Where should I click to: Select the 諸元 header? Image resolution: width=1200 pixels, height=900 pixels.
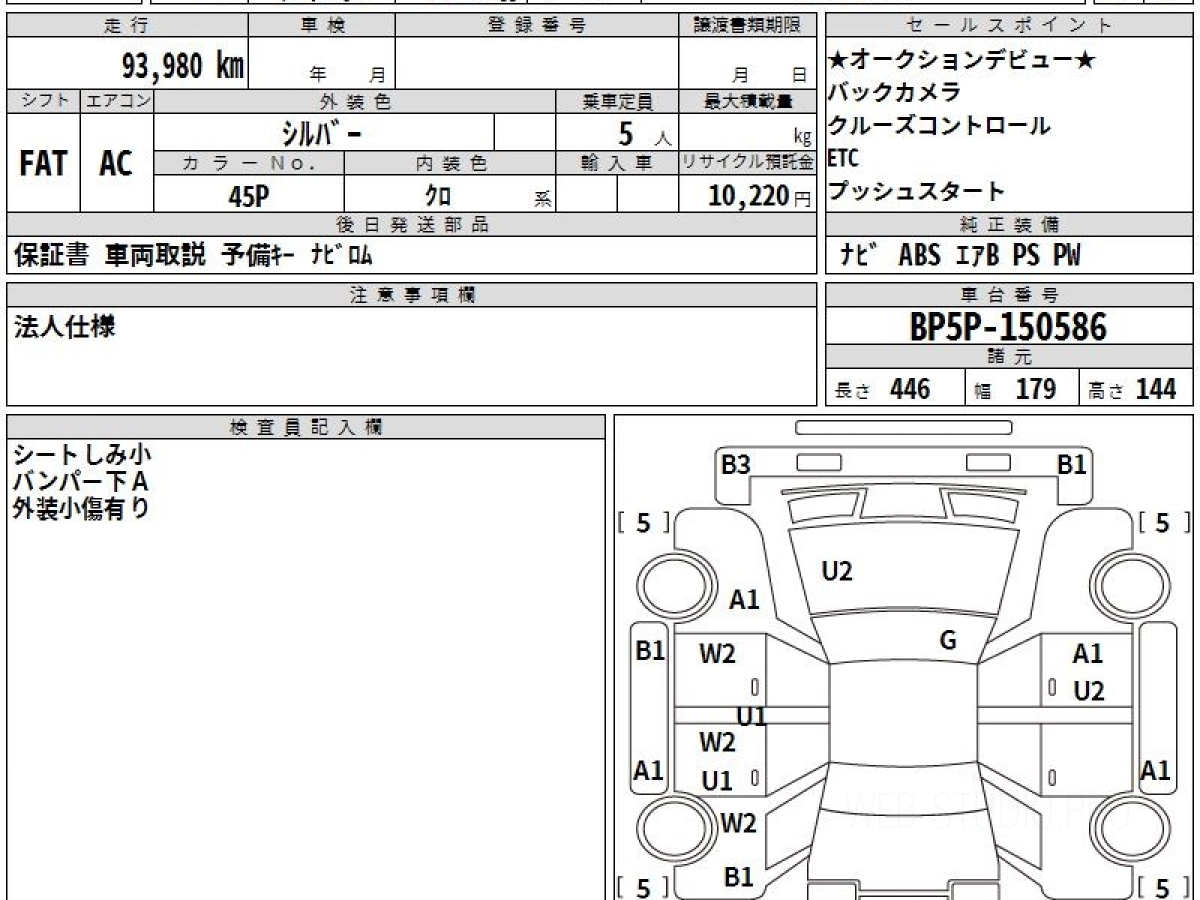tap(1010, 357)
